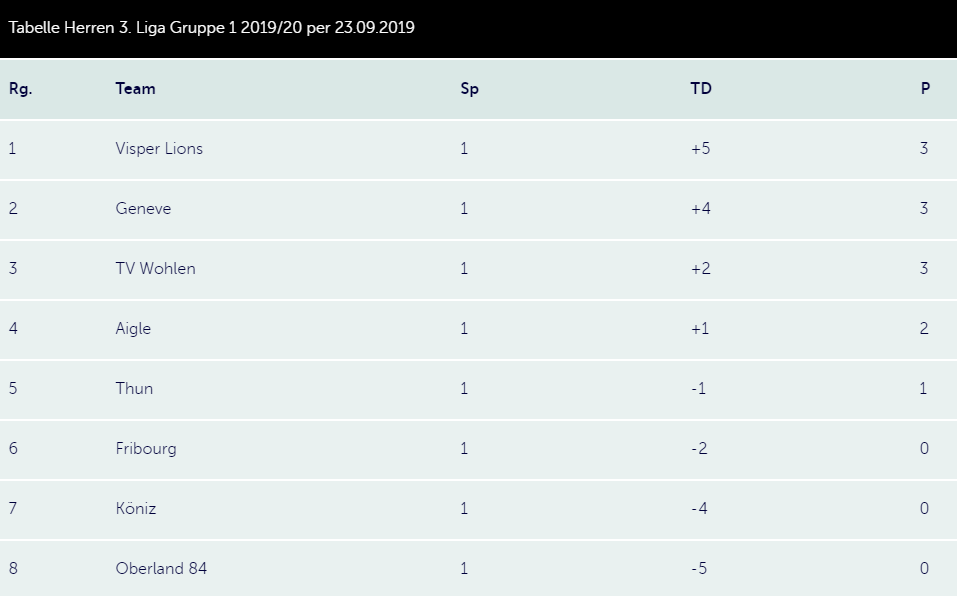Image resolution: width=957 pixels, height=596 pixels.
Task: Click the TD column header
Action: pos(701,89)
